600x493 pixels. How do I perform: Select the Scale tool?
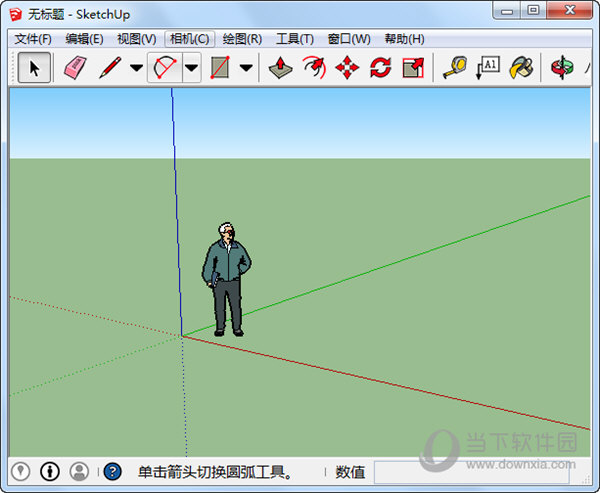[413, 68]
